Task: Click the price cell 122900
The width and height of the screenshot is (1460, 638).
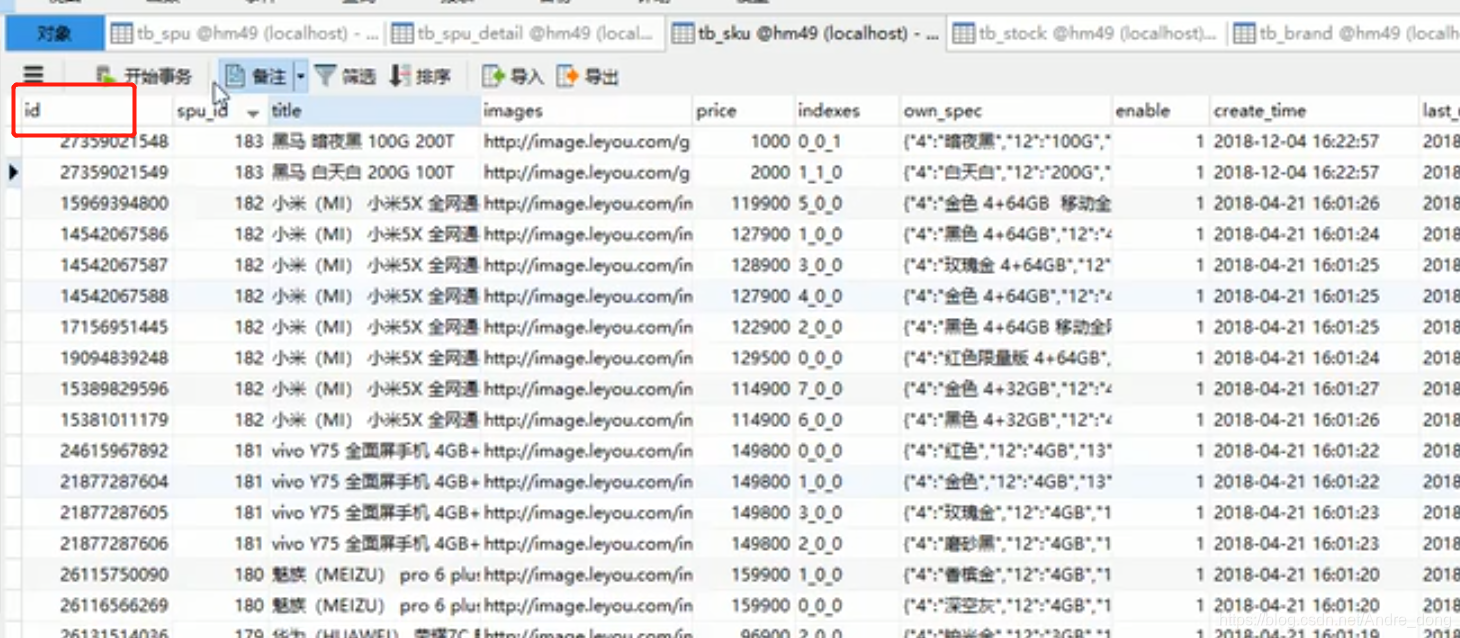Action: 743,327
